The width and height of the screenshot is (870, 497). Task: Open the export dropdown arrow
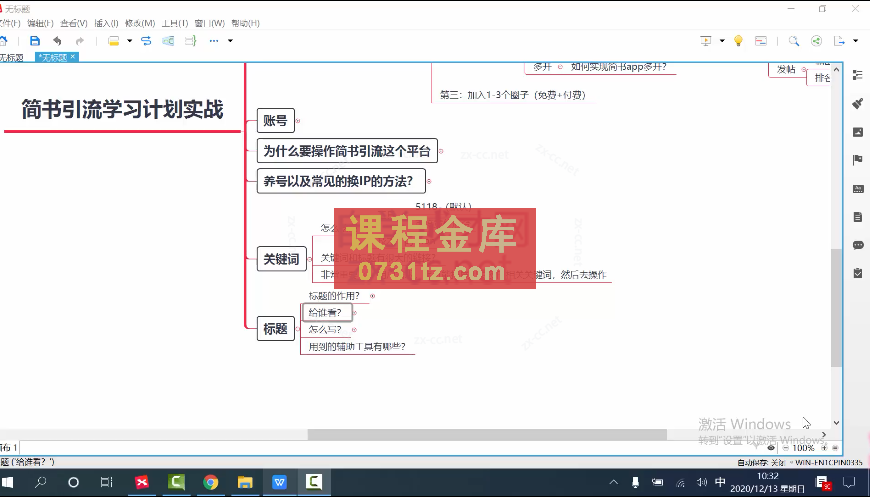point(856,40)
